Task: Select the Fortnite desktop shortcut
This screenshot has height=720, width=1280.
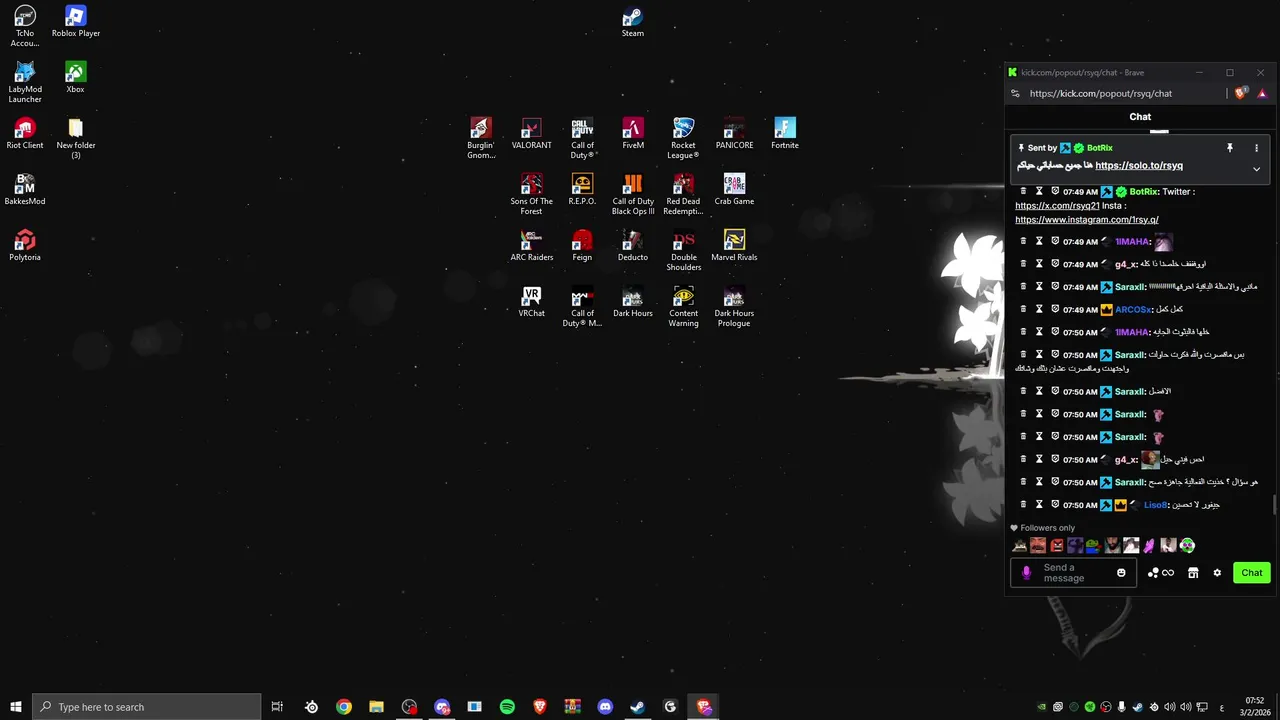Action: 785,134
